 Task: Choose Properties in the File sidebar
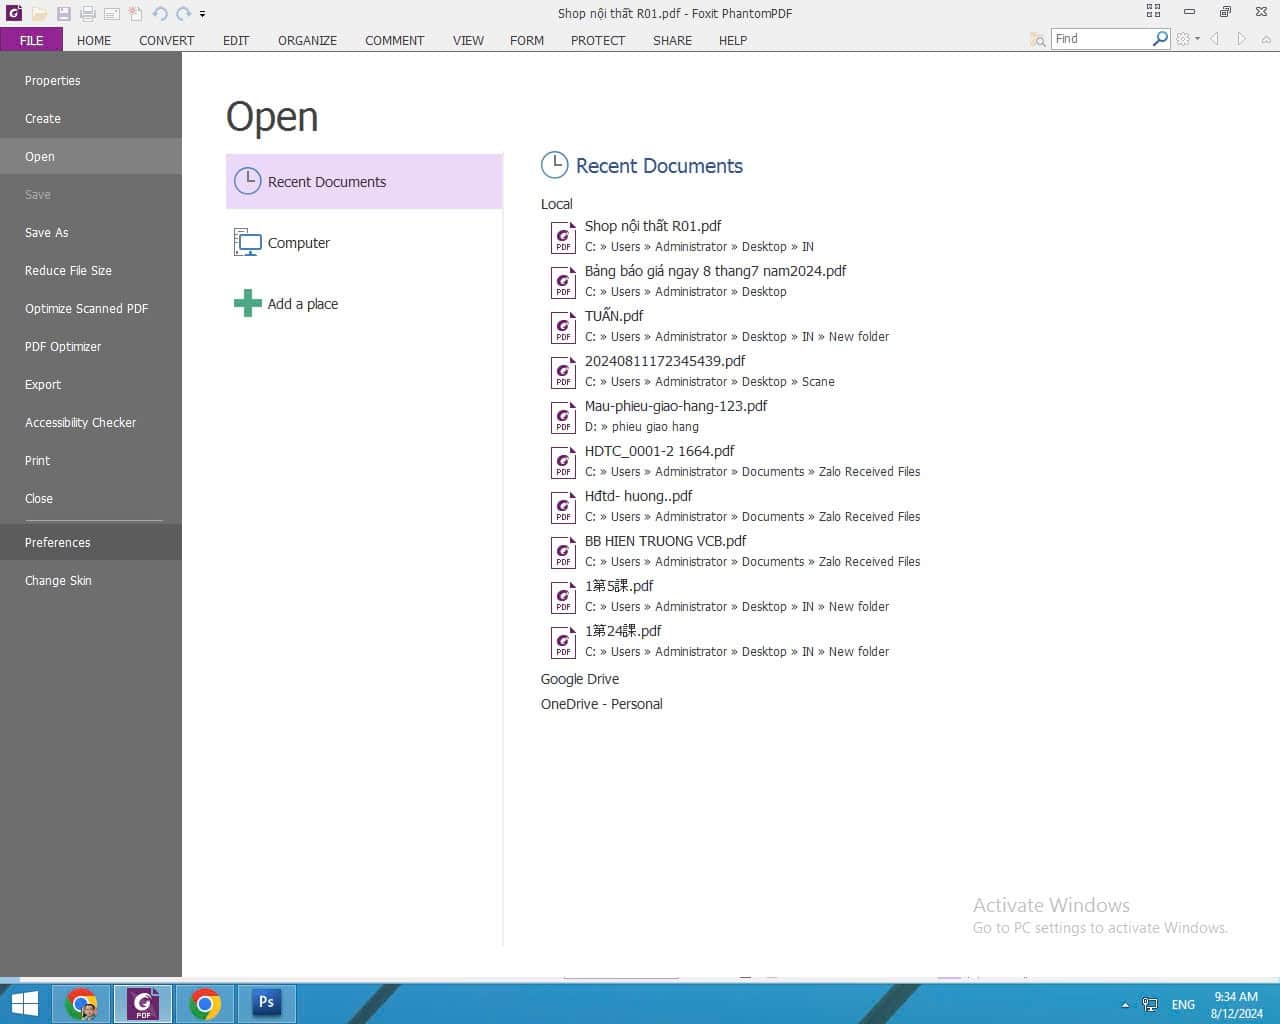coord(91,81)
